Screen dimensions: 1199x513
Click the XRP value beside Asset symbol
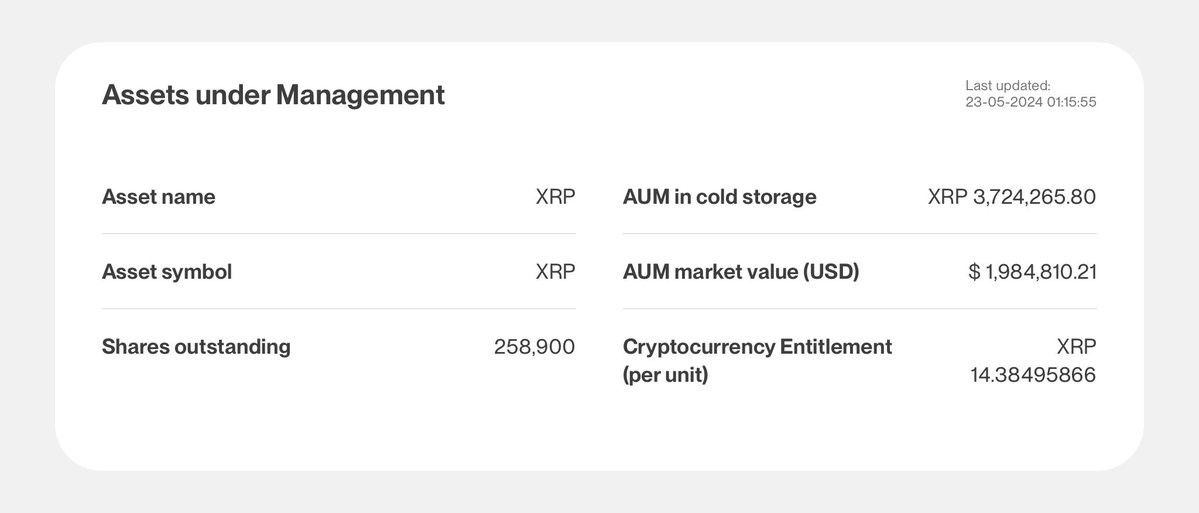click(555, 272)
